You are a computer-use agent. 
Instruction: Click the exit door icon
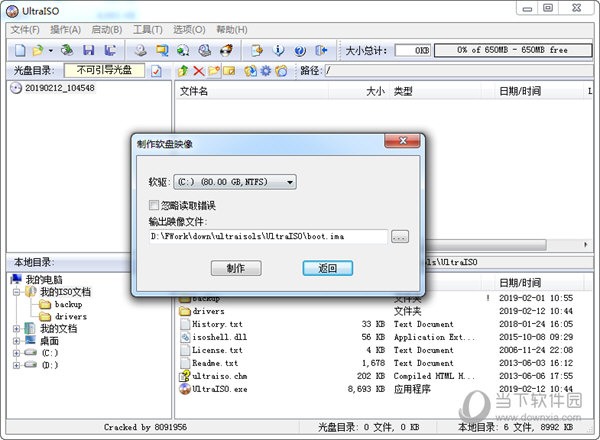(x=321, y=50)
